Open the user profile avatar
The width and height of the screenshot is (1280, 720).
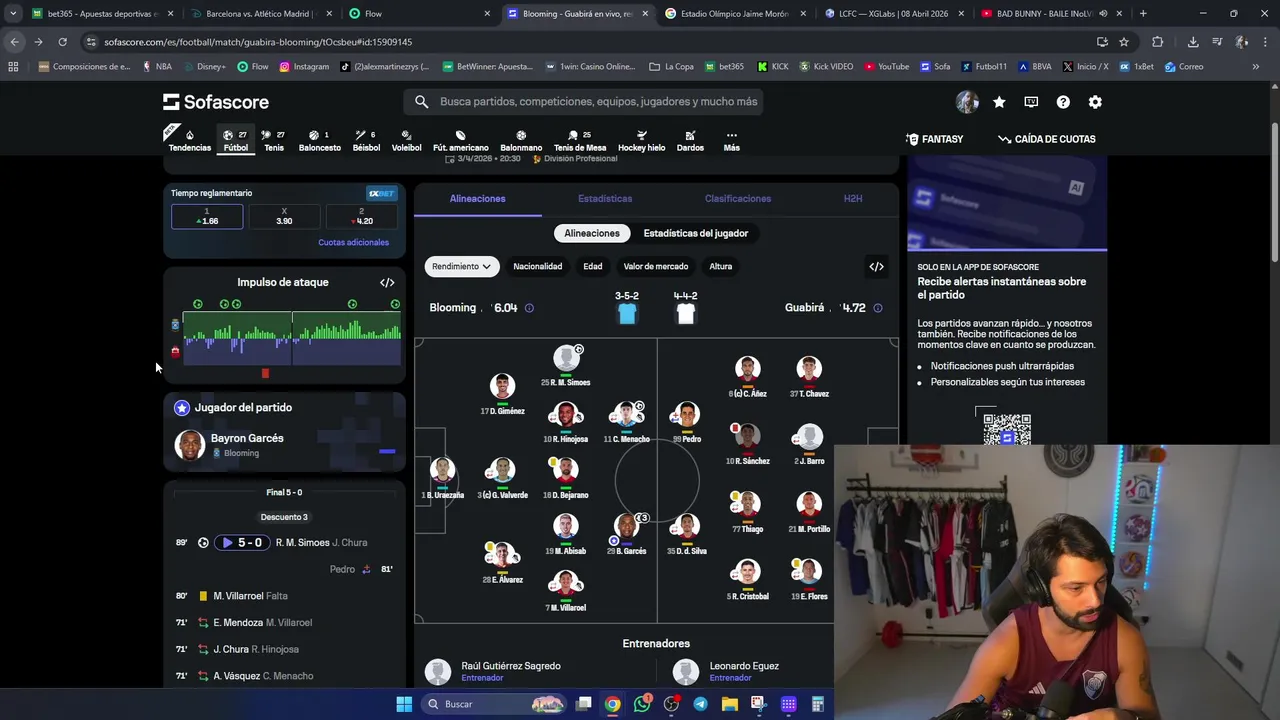coord(967,102)
